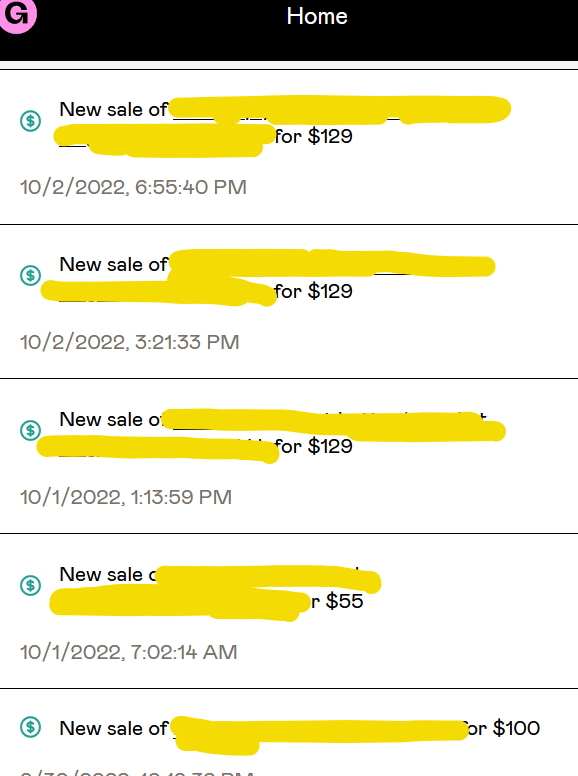
Task: Click the timestamp 10/1/2022, 7:02:14 AM
Action: [x=129, y=652]
